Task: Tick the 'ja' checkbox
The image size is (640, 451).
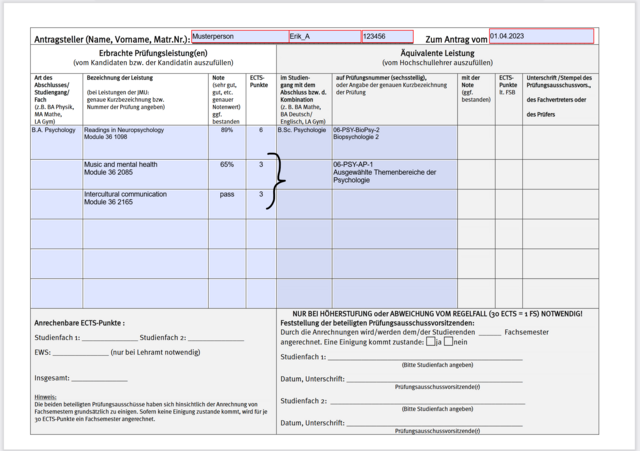Action: (x=430, y=342)
